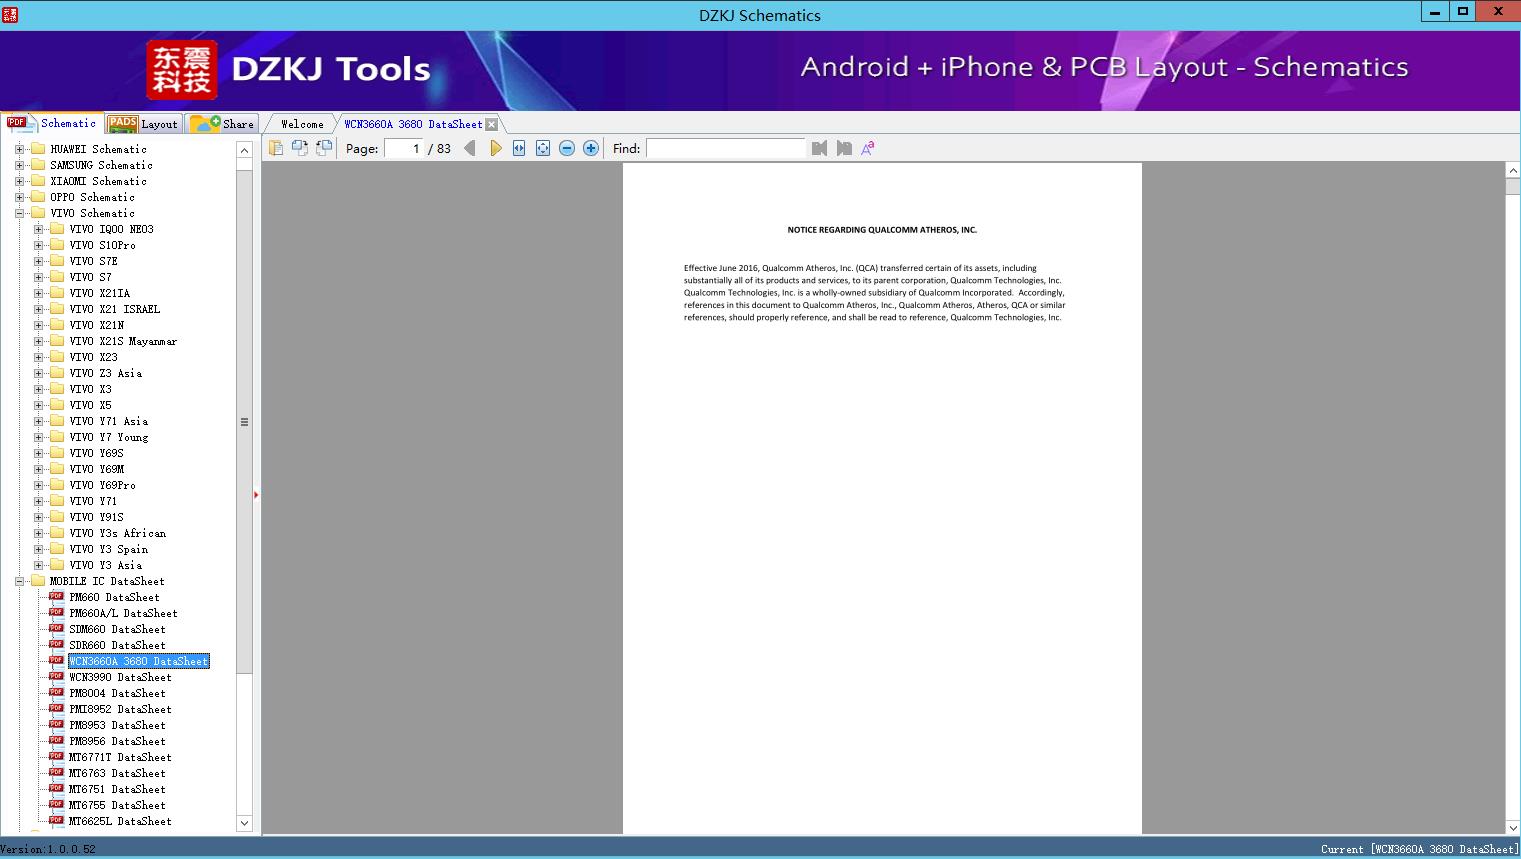1521x859 pixels.
Task: Collapse the VIVO Schematic folder
Action: tap(19, 213)
